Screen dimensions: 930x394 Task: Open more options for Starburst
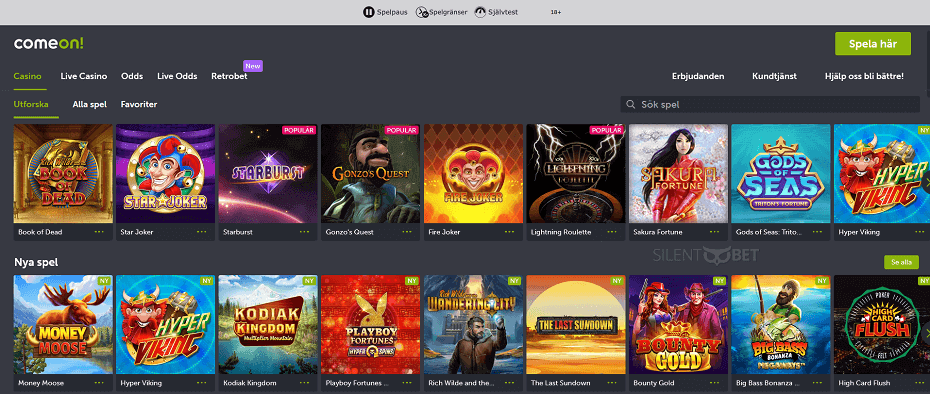point(304,232)
